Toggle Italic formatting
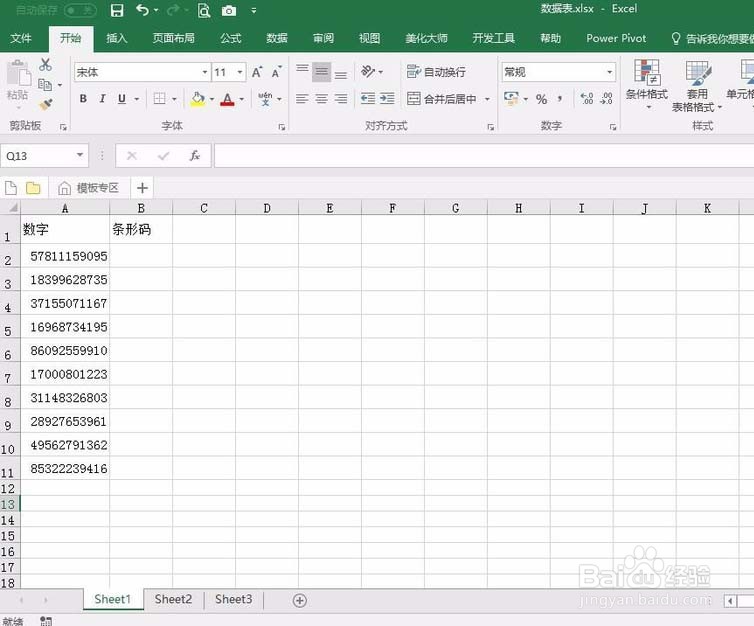Viewport: 754px width, 626px height. coord(102,99)
